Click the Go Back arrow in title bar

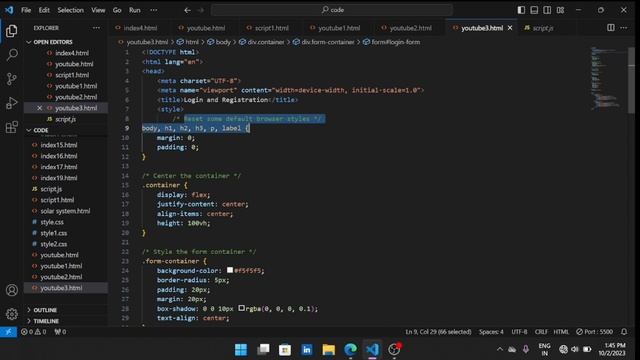coord(187,10)
